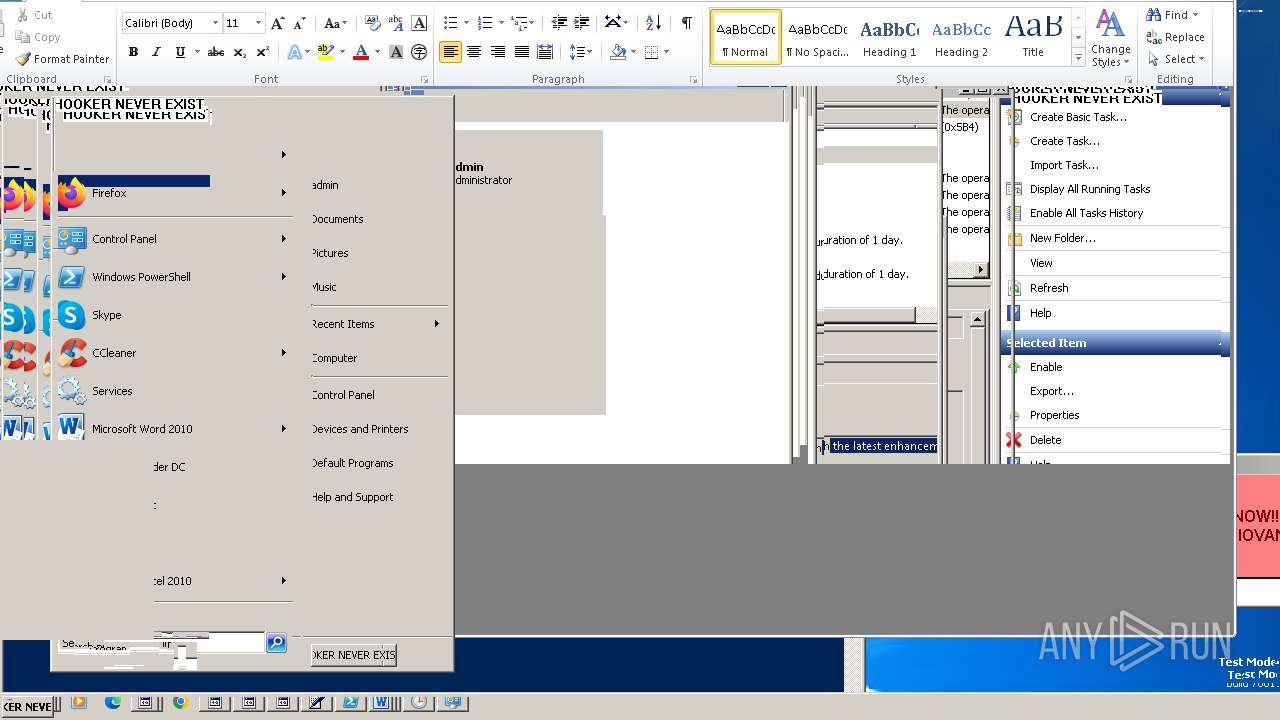This screenshot has height=720, width=1280.
Task: Click Display All Running Tasks action
Action: click(x=1090, y=189)
